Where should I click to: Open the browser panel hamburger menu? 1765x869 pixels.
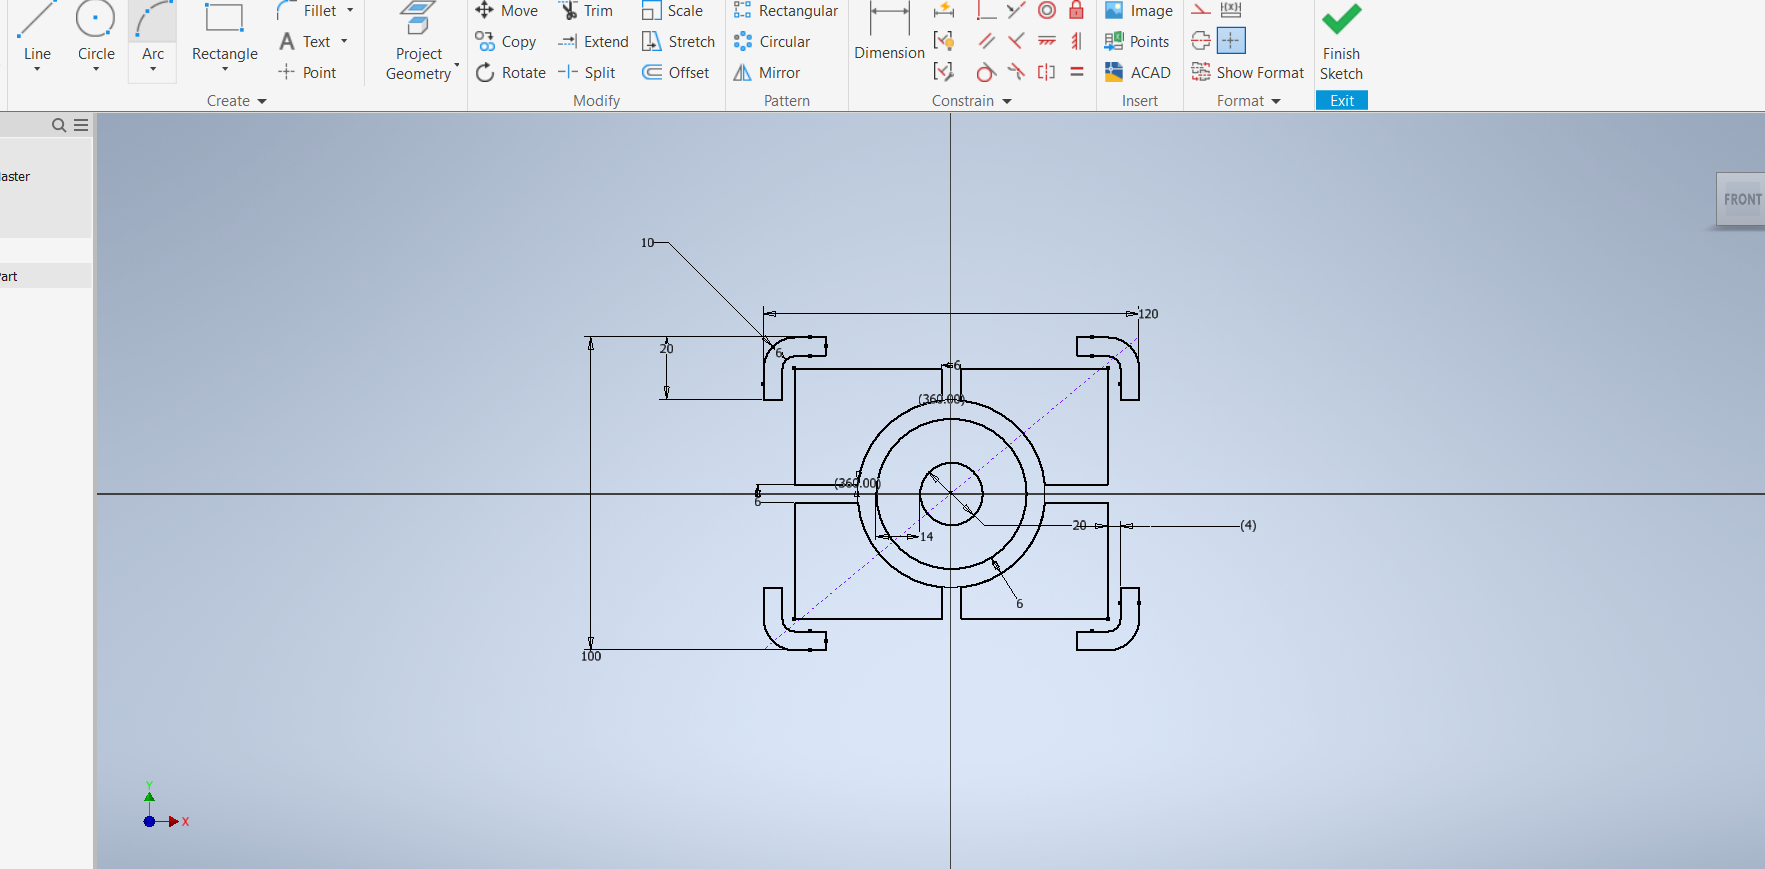pyautogui.click(x=81, y=125)
